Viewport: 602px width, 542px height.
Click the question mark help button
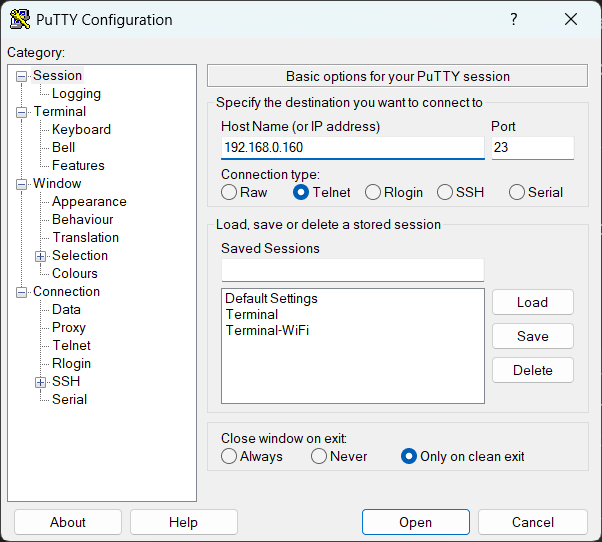(513, 19)
